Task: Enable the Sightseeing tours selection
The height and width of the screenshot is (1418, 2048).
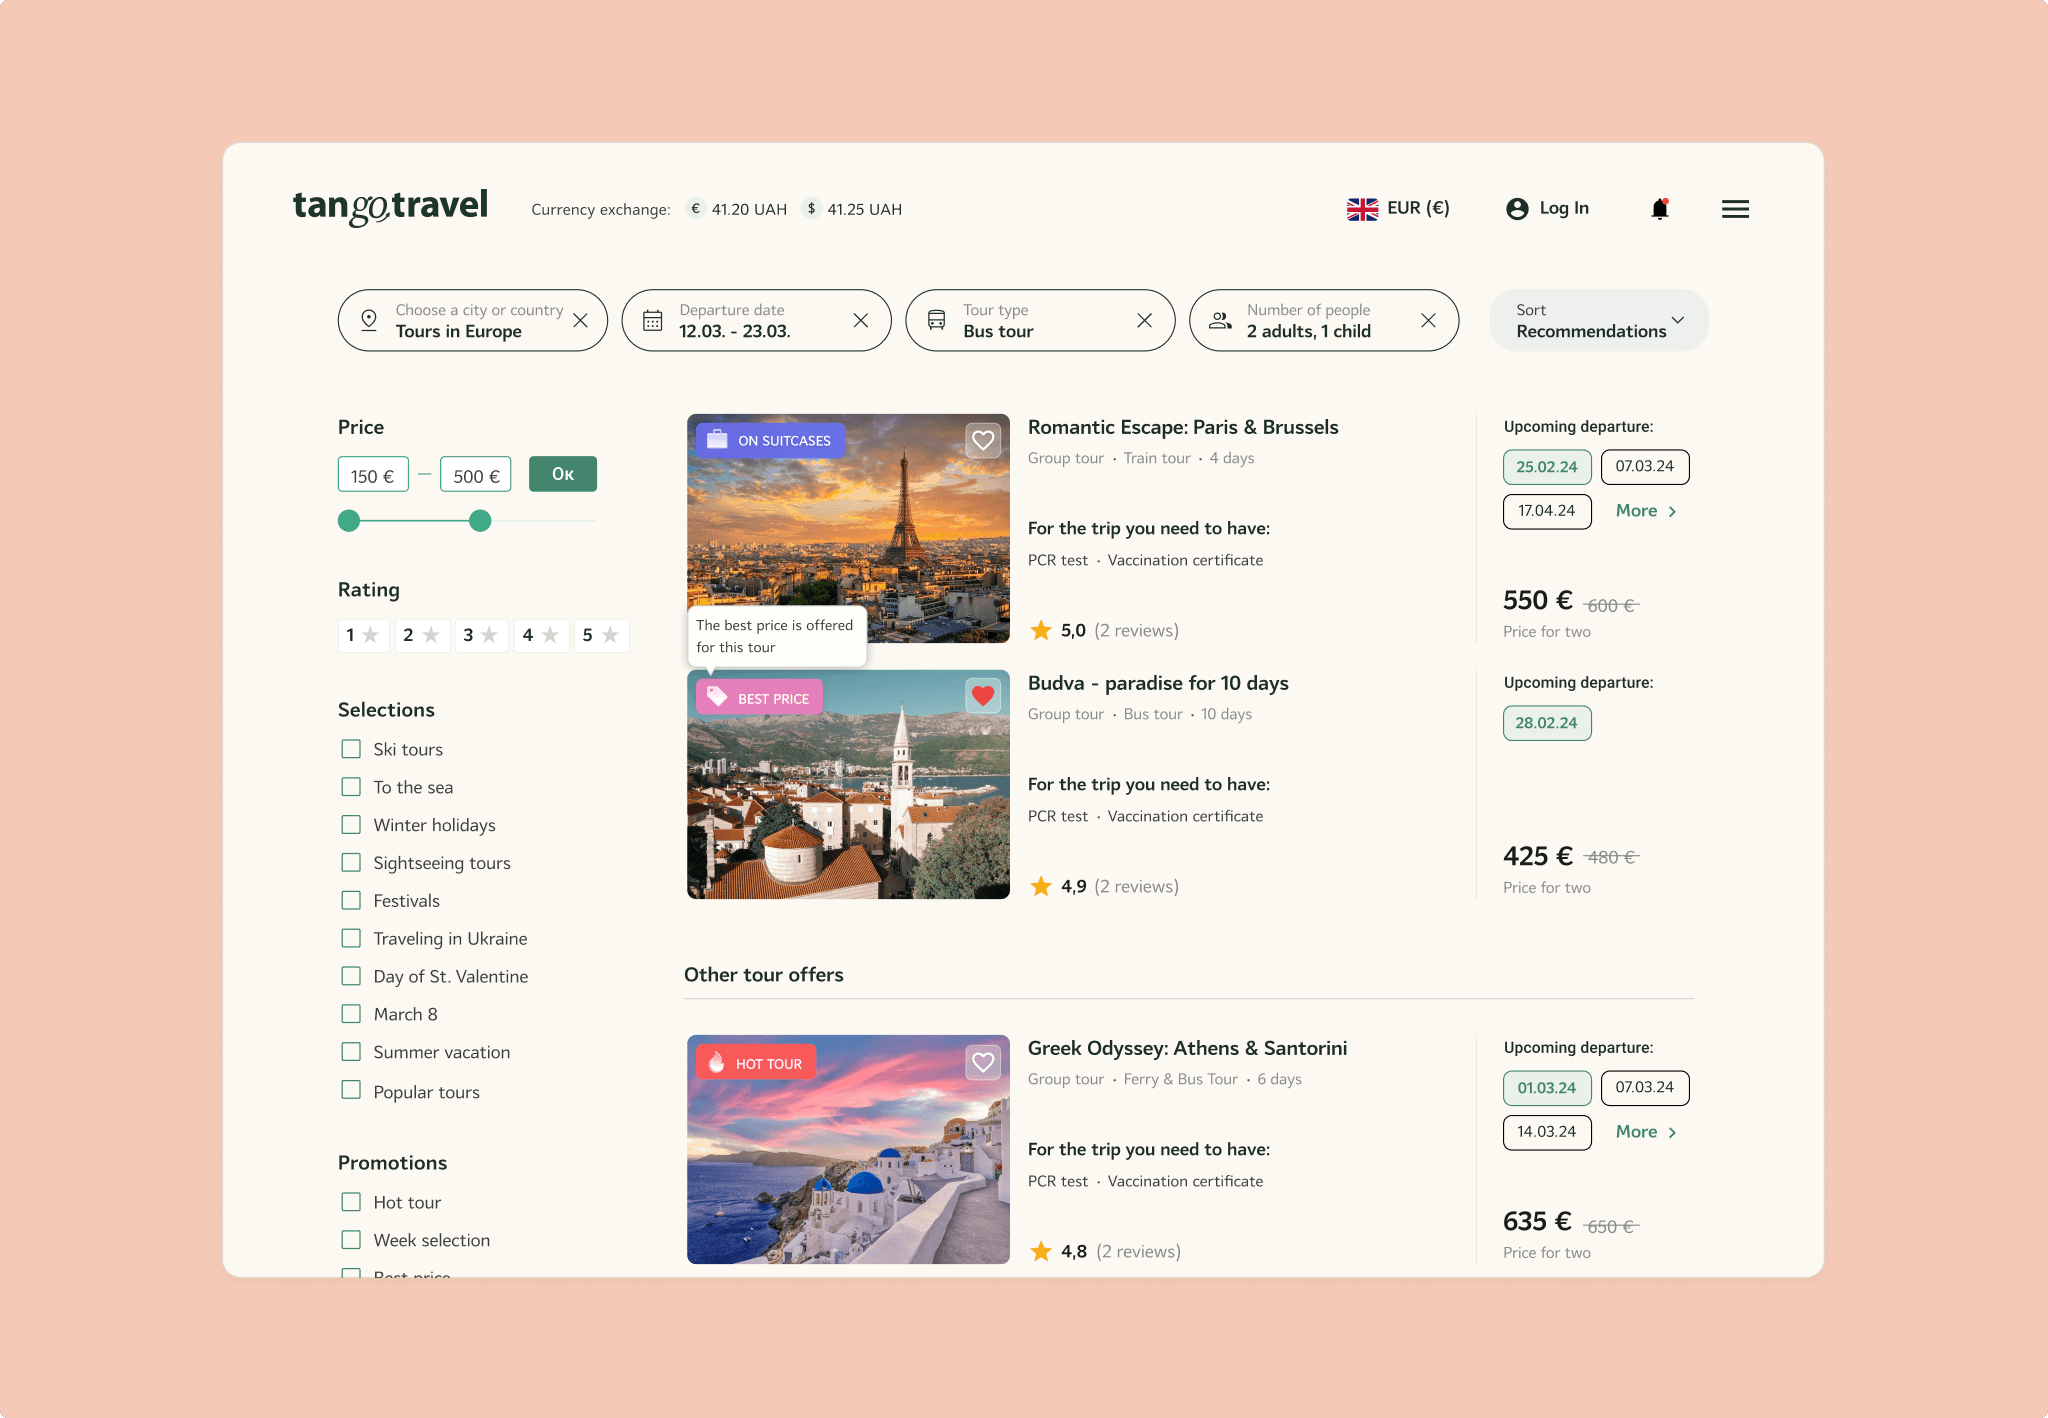Action: [x=351, y=862]
